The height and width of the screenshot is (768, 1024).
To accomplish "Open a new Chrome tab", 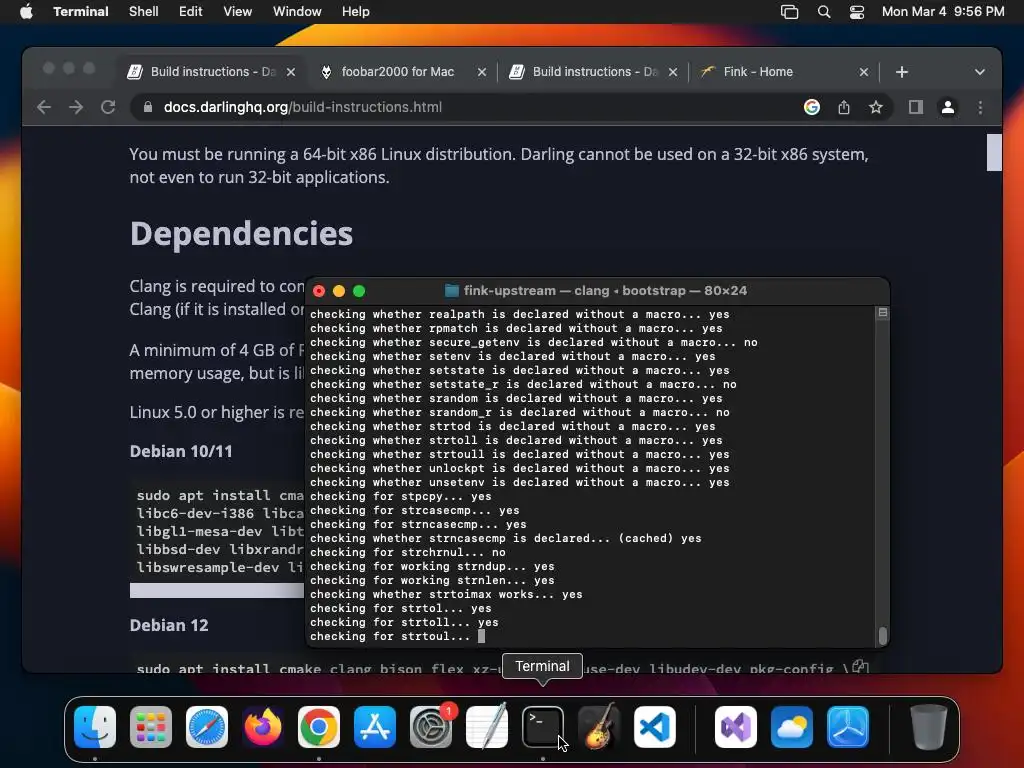I will [902, 72].
